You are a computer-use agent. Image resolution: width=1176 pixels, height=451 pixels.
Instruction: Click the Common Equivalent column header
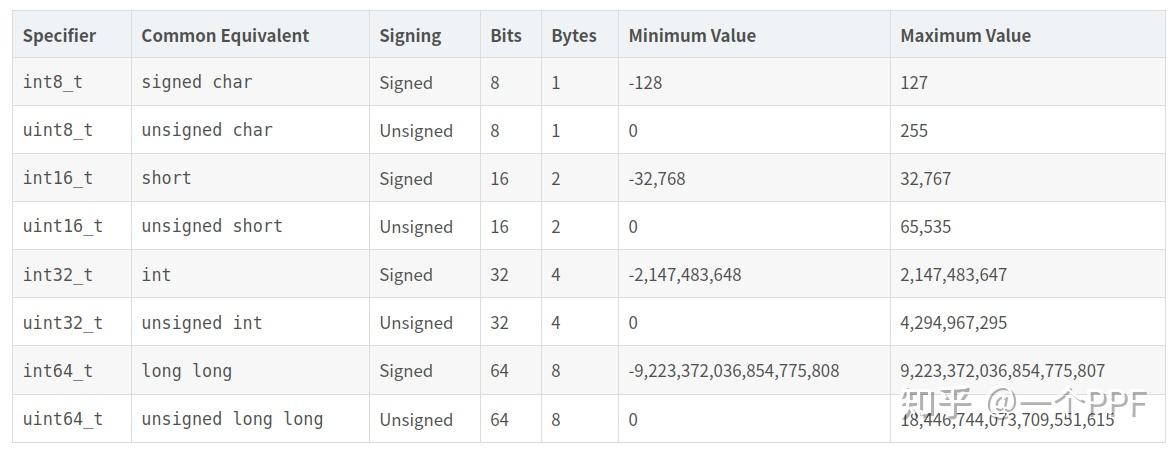tap(225, 35)
